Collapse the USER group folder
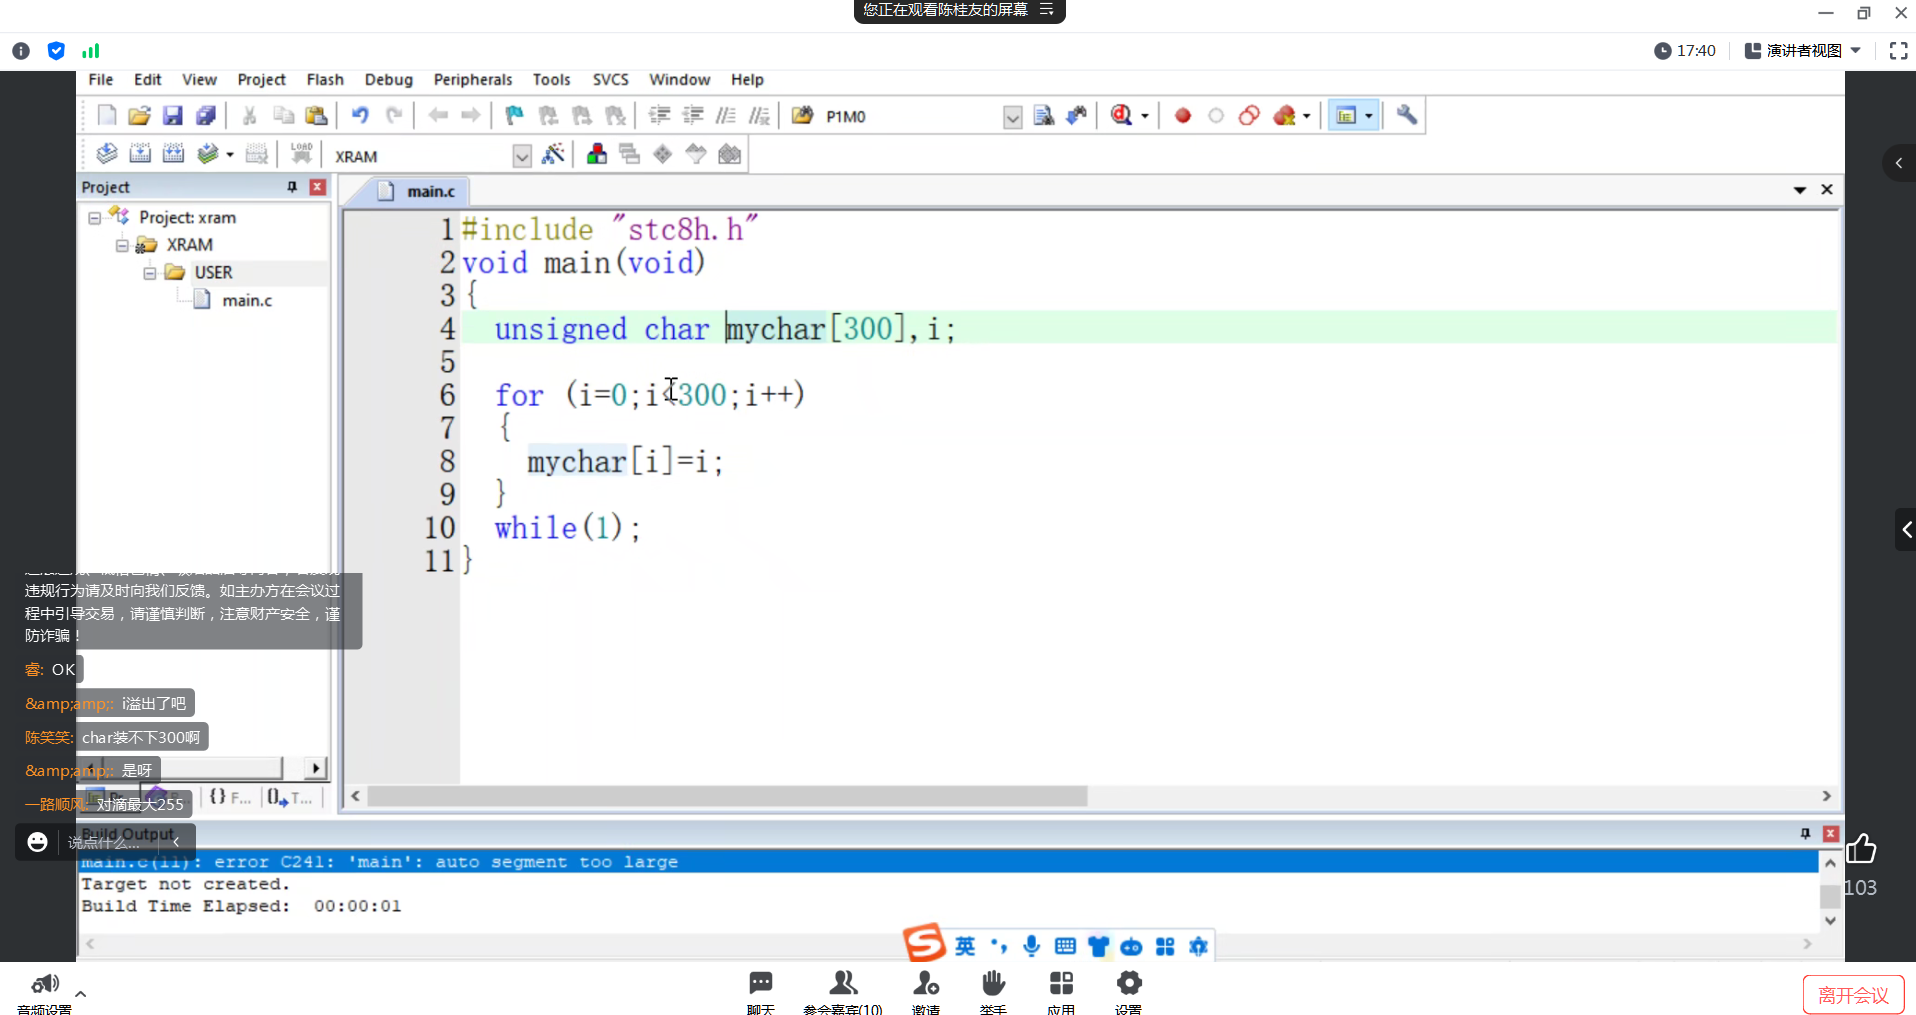The height and width of the screenshot is (1015, 1916). (150, 273)
